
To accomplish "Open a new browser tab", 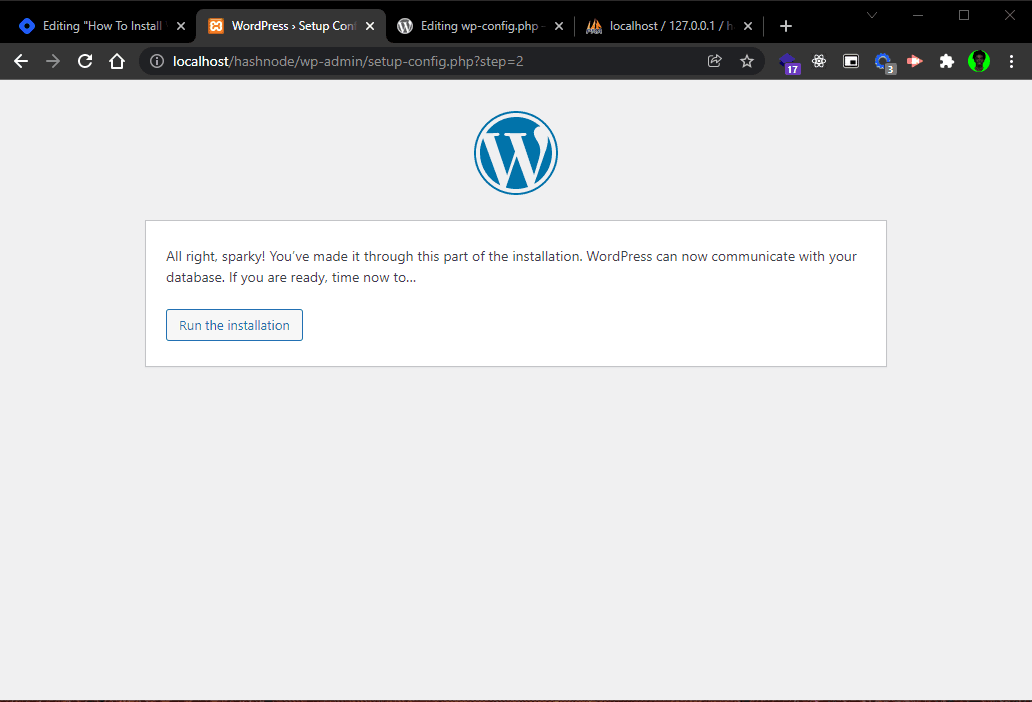I will (785, 26).
